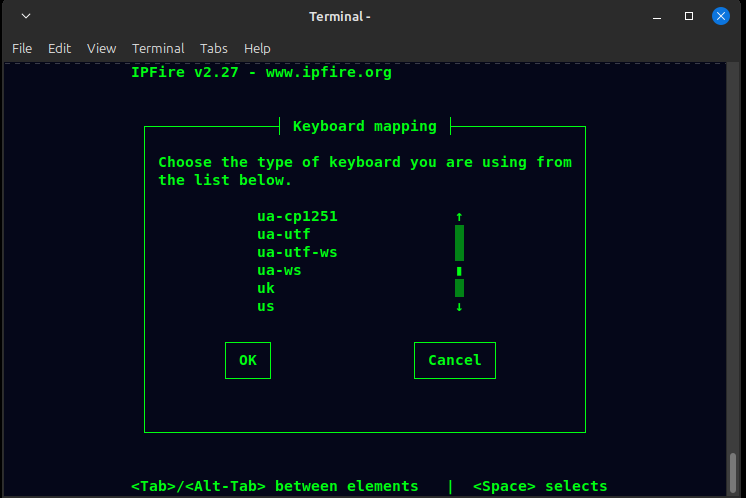Select the uk keyboard mapping
The width and height of the screenshot is (746, 498).
pos(266,288)
